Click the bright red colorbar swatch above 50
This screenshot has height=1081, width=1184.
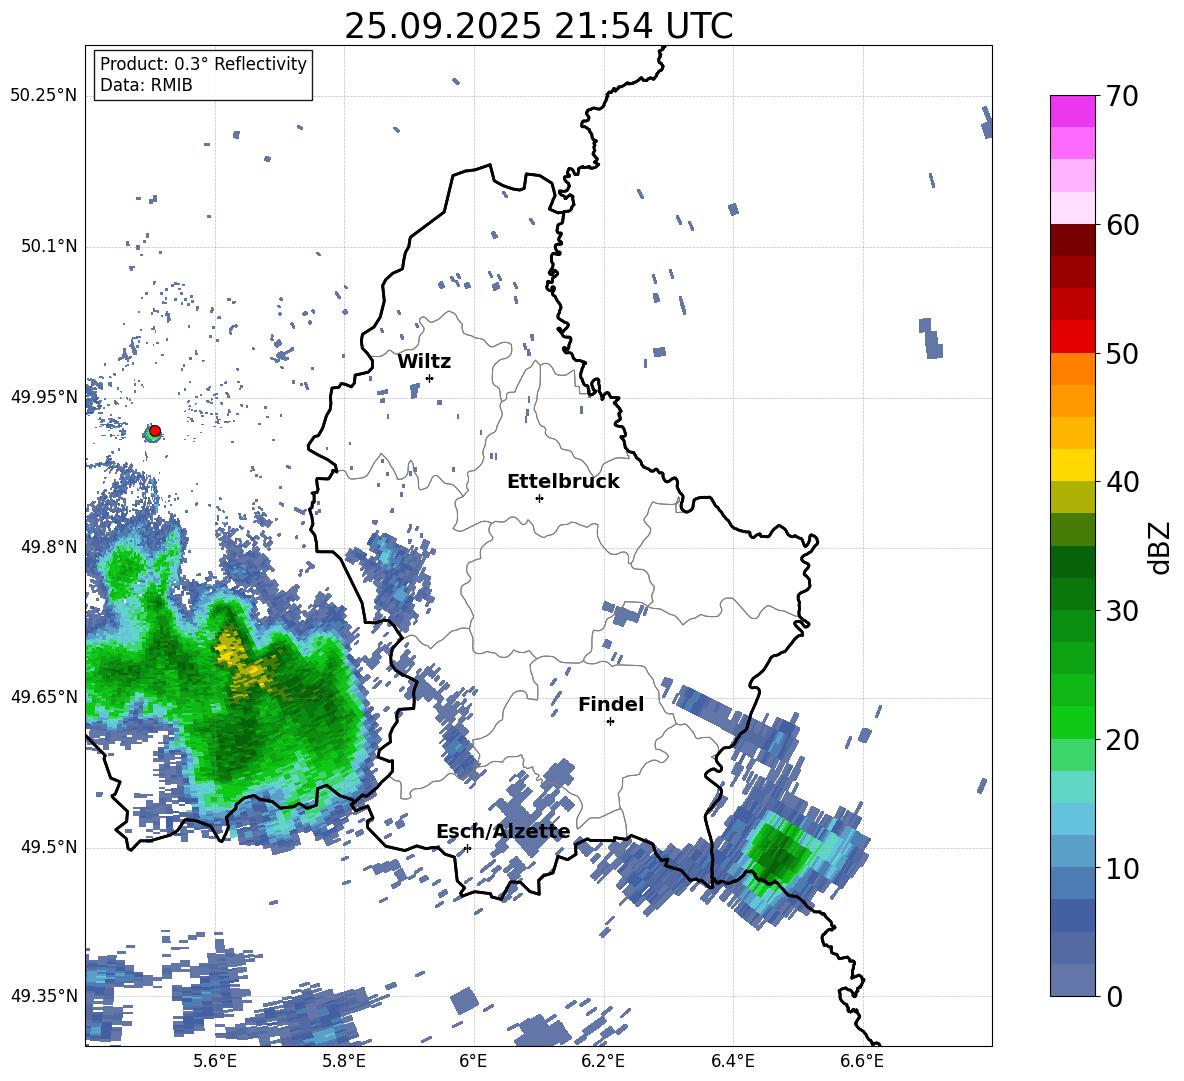pos(1072,337)
